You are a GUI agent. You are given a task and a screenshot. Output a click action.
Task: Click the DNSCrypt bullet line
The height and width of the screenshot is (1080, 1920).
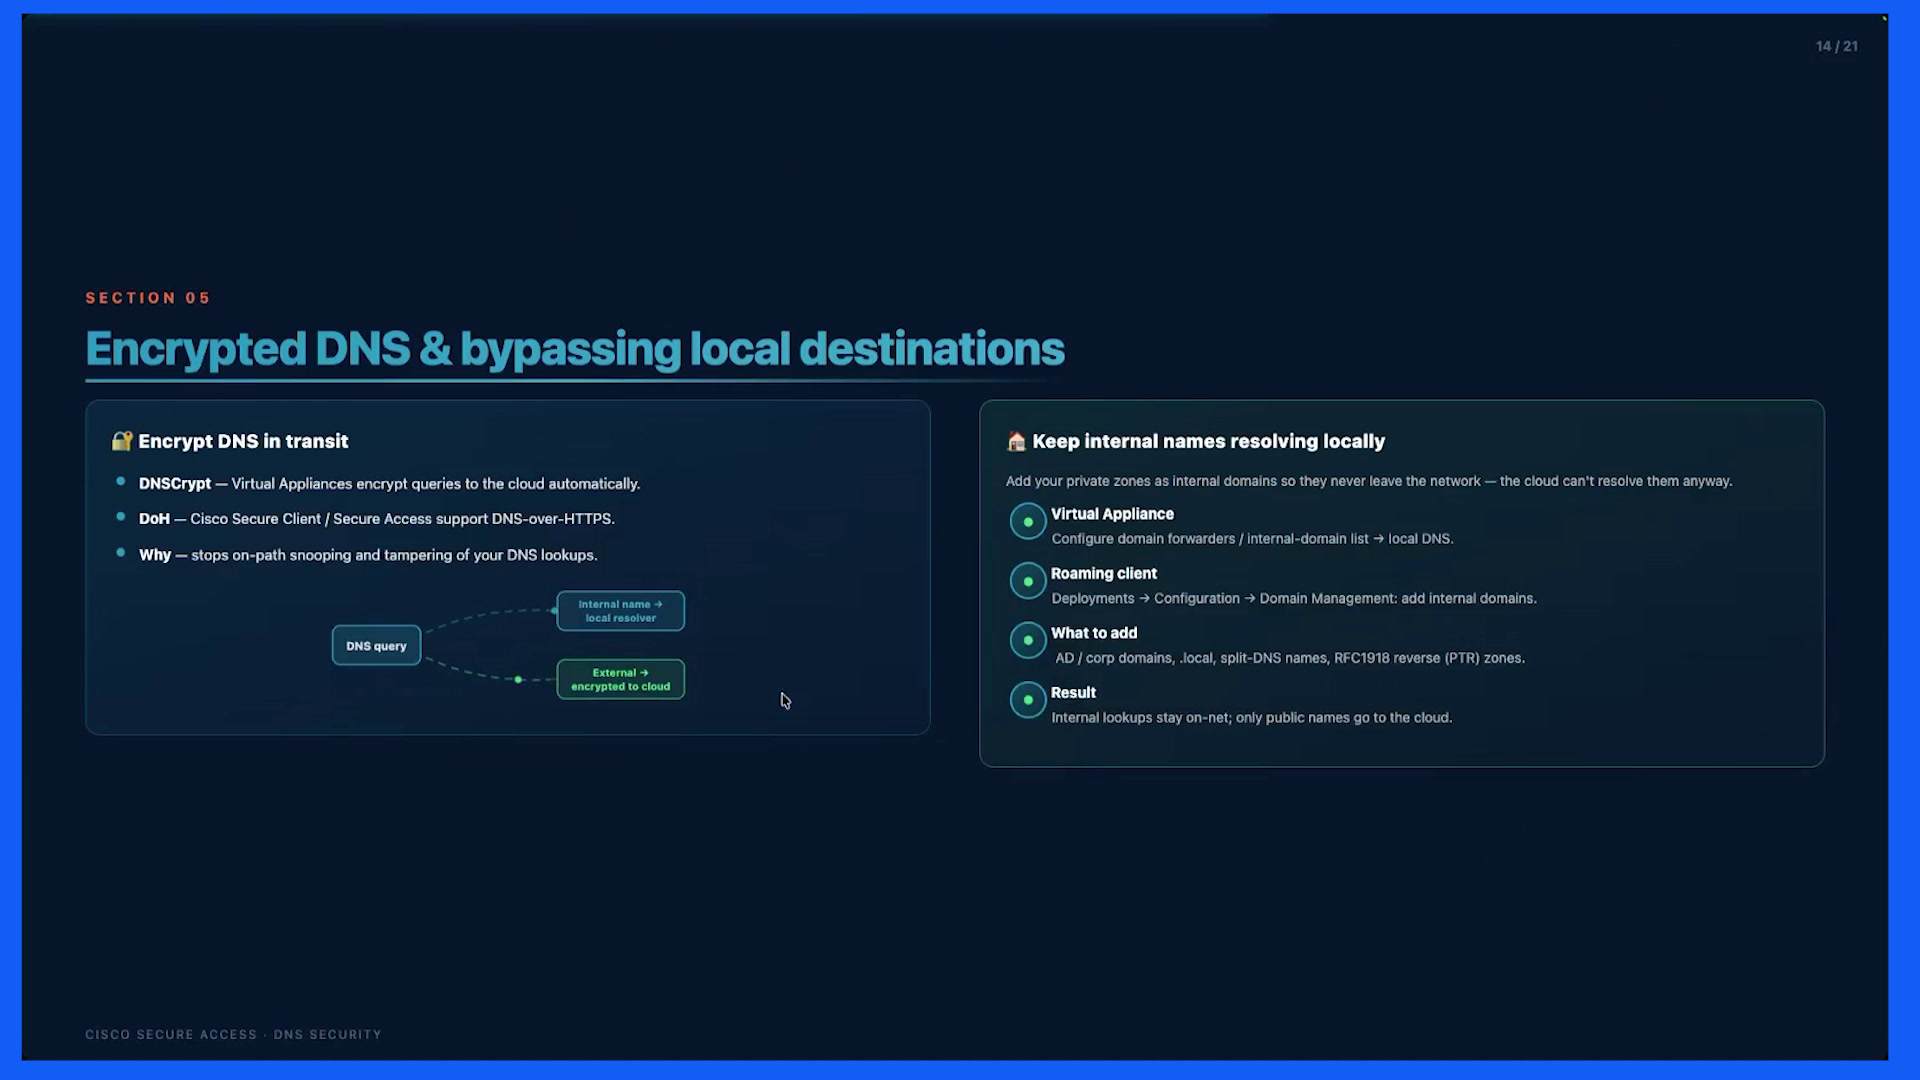pyautogui.click(x=389, y=484)
